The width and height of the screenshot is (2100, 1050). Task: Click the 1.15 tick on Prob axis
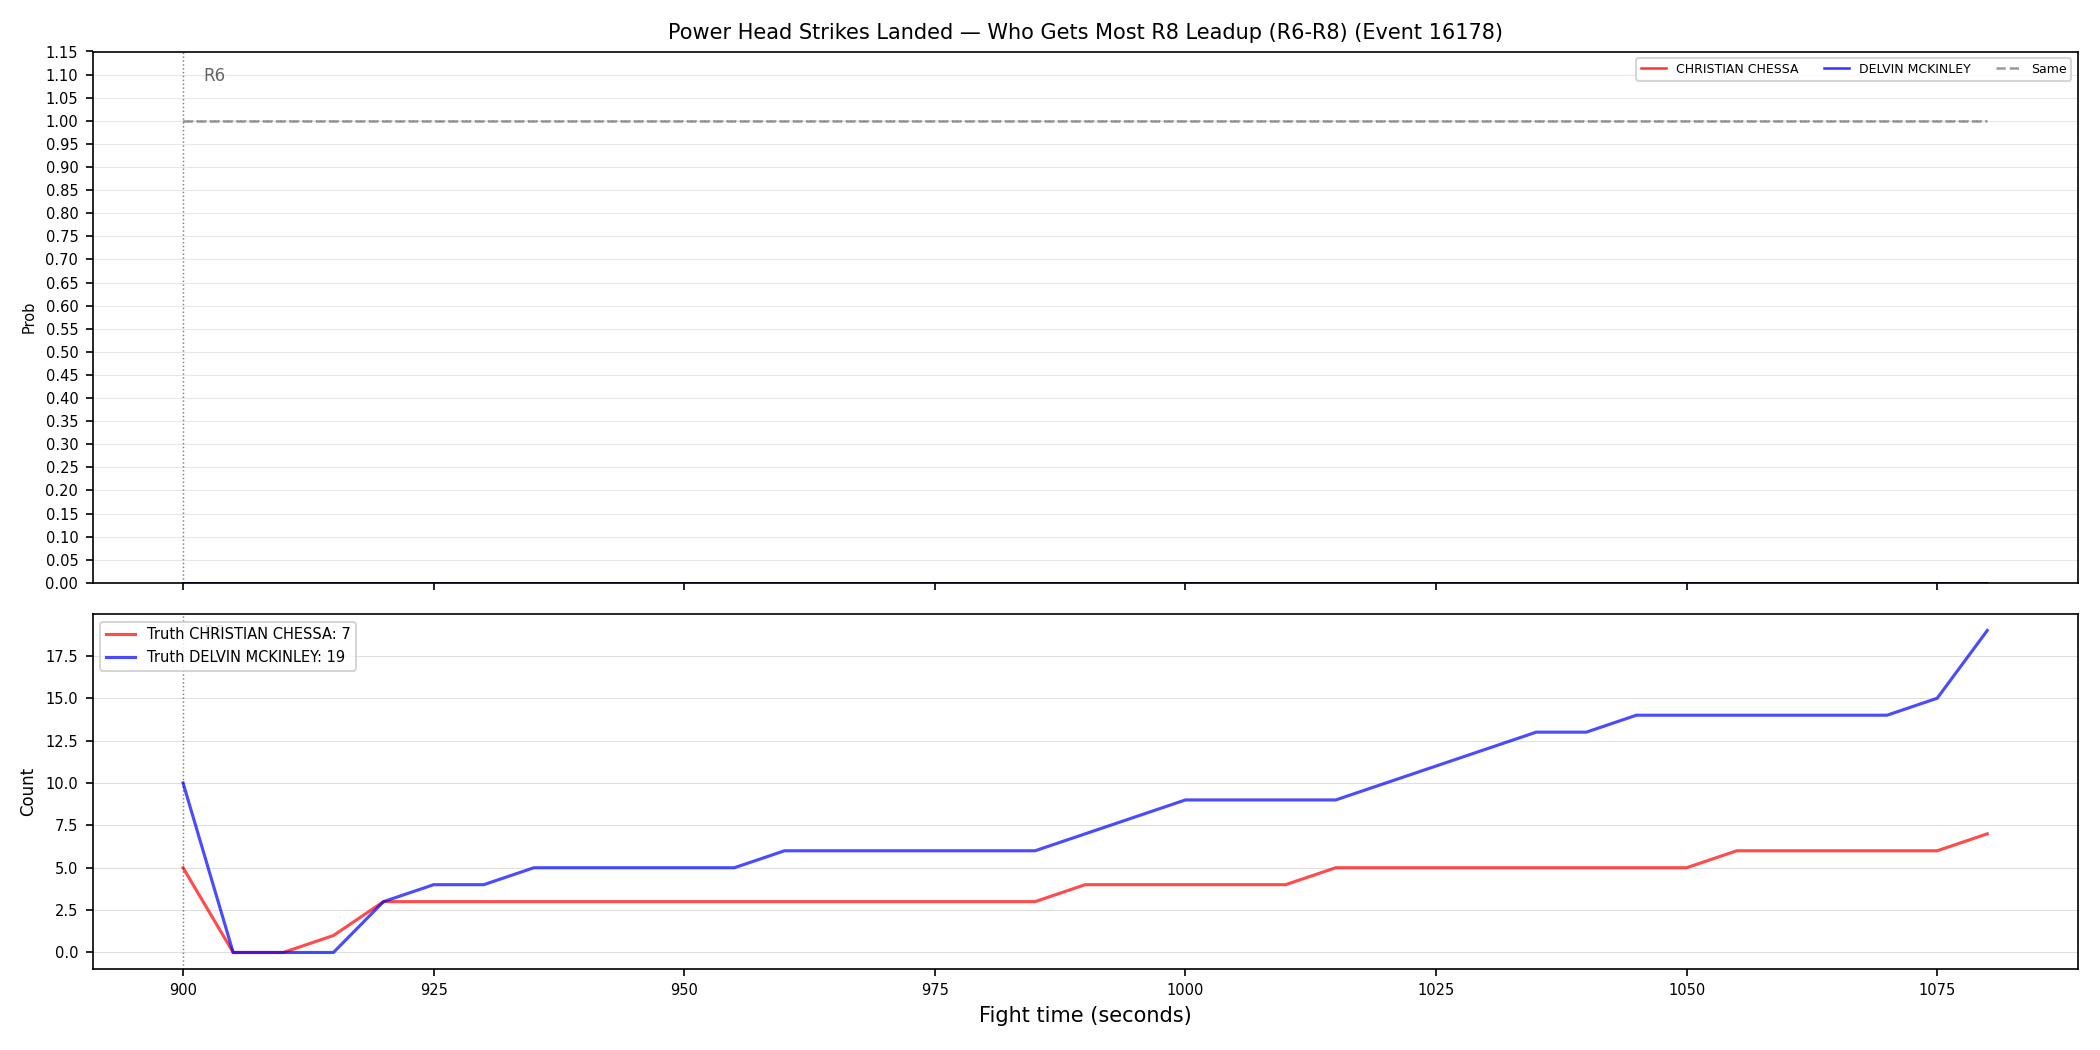click(x=62, y=52)
